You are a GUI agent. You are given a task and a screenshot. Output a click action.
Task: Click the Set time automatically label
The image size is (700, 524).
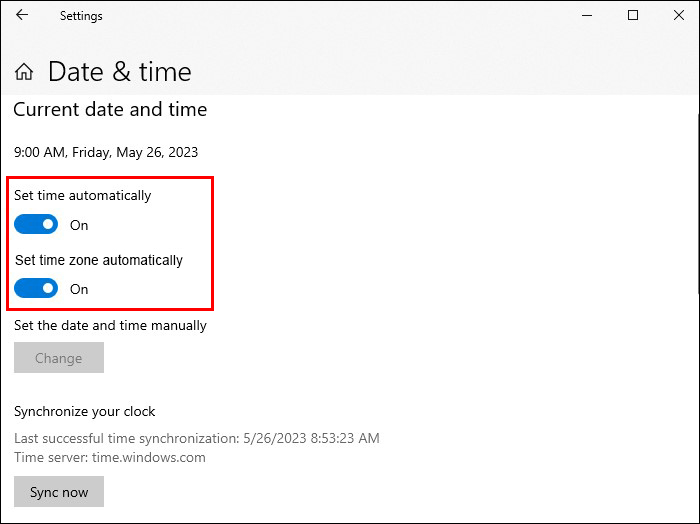click(82, 196)
